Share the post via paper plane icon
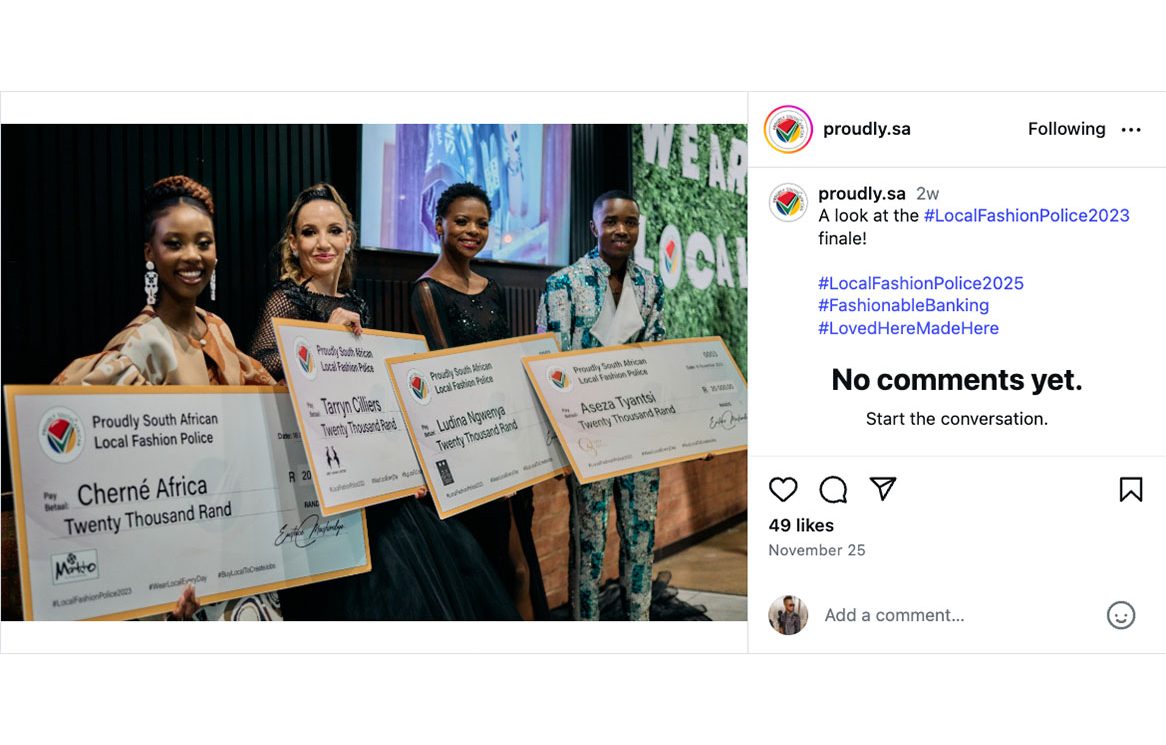 pos(882,488)
